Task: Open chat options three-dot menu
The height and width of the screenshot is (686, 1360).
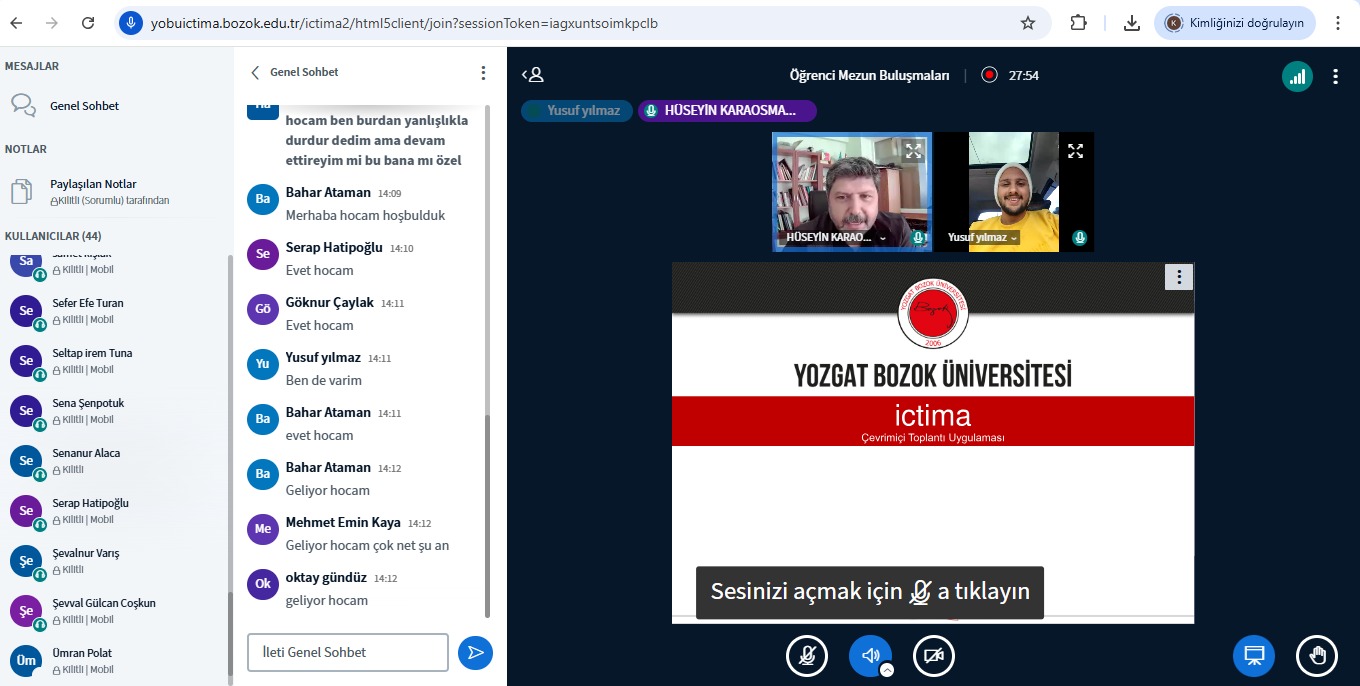Action: point(483,73)
